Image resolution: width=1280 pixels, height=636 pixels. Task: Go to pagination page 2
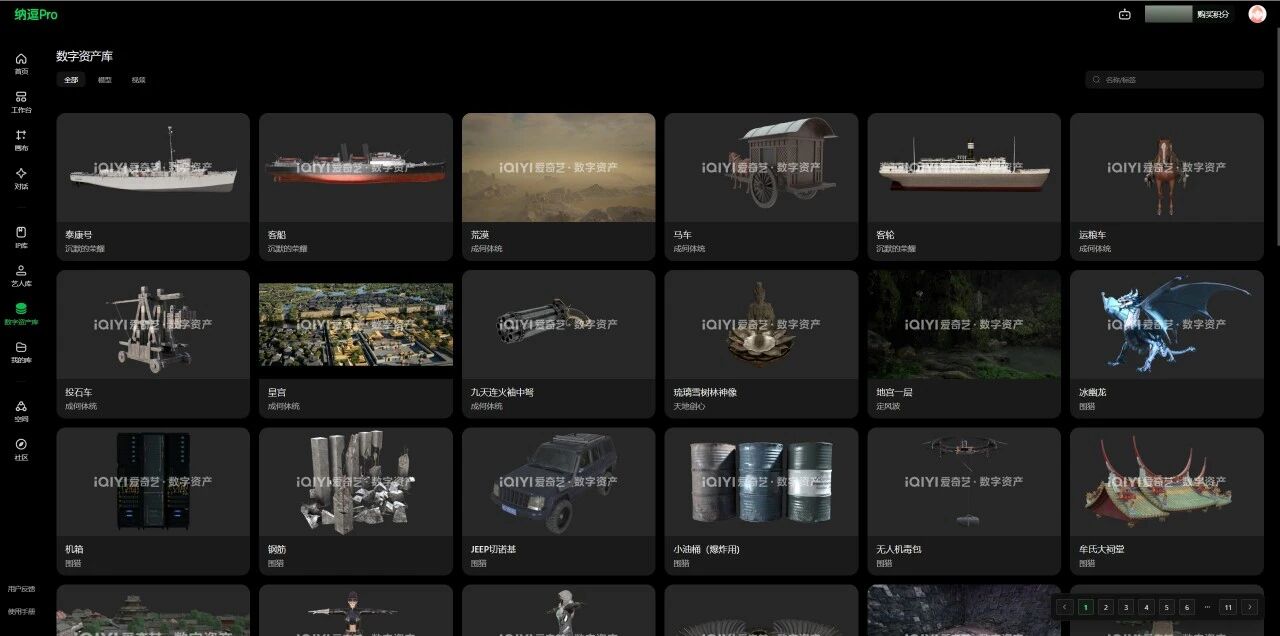pos(1105,607)
